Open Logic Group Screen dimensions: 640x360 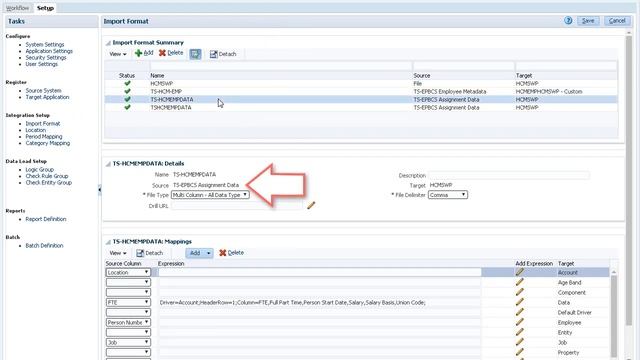pos(40,169)
